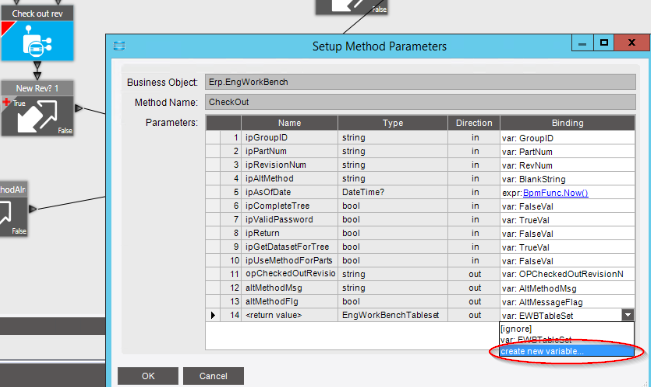Click the Cancel button

pyautogui.click(x=213, y=376)
